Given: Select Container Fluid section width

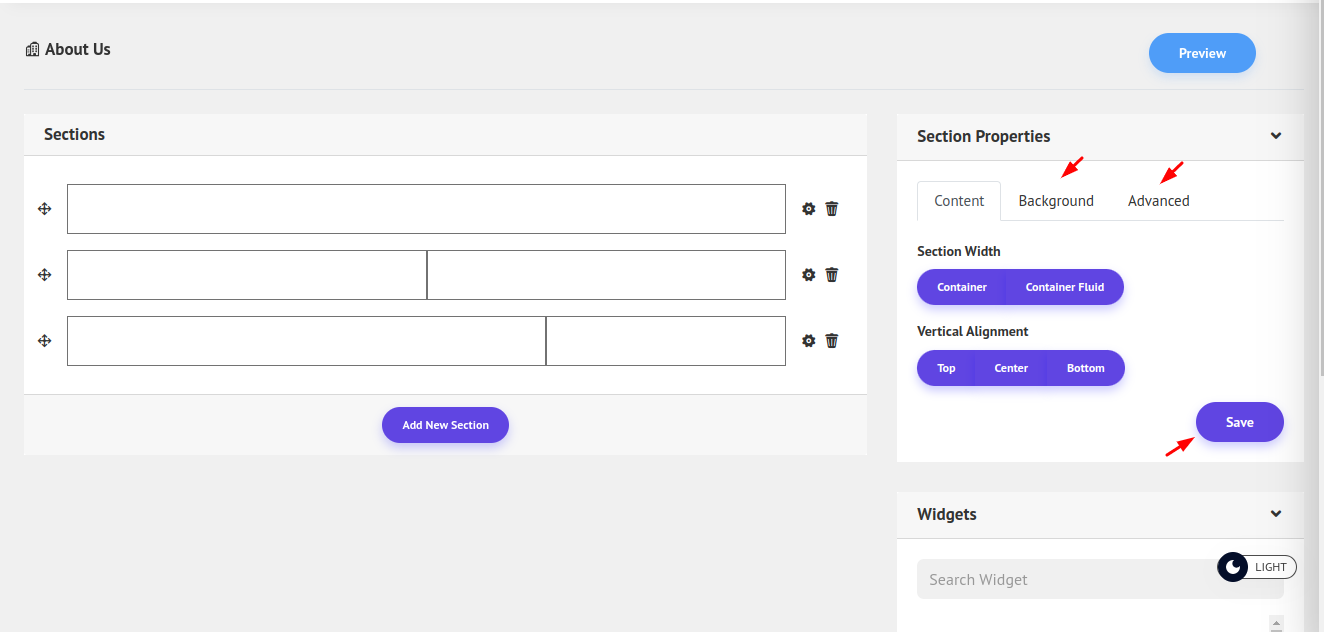Looking at the screenshot, I should coord(1064,287).
